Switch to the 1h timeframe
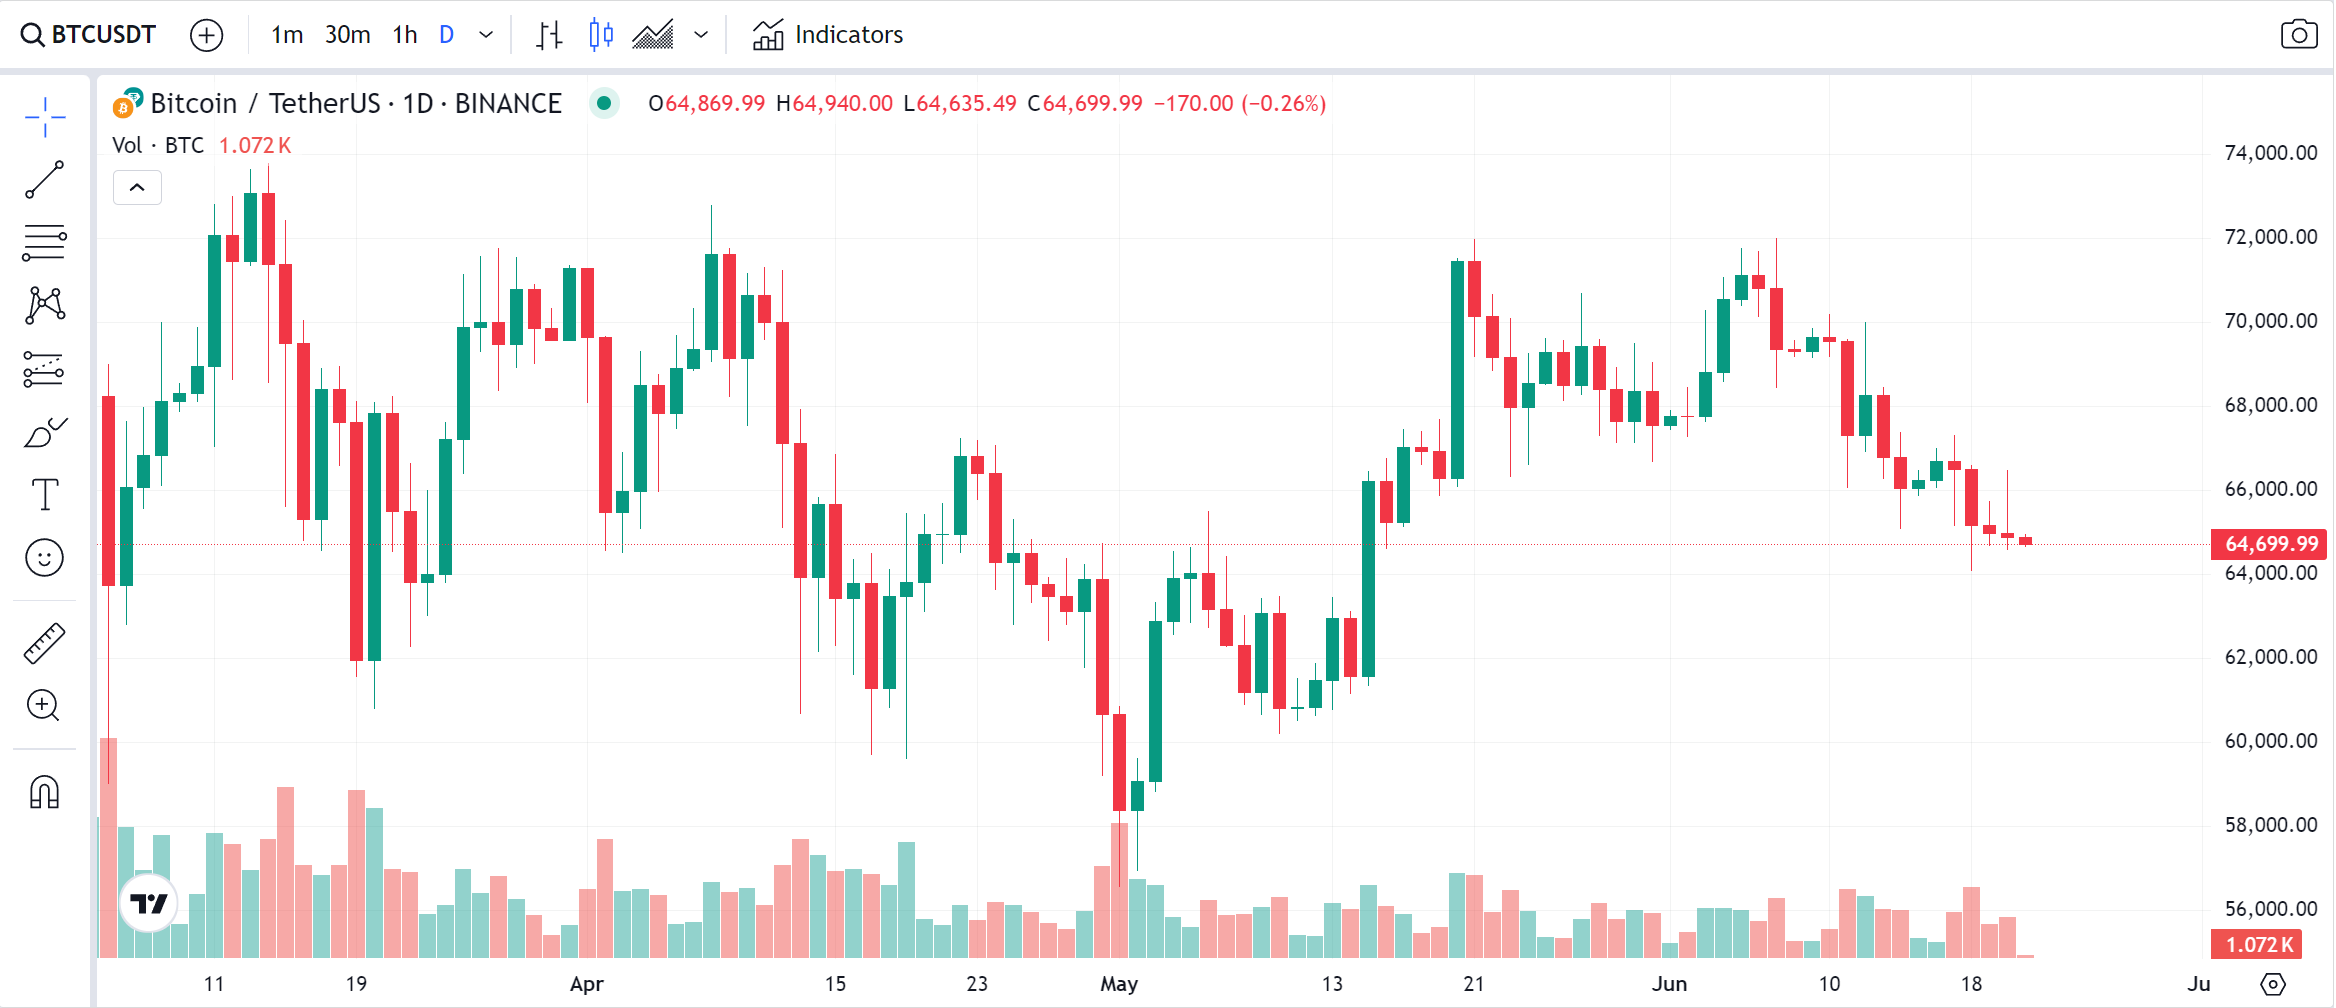 coord(405,35)
